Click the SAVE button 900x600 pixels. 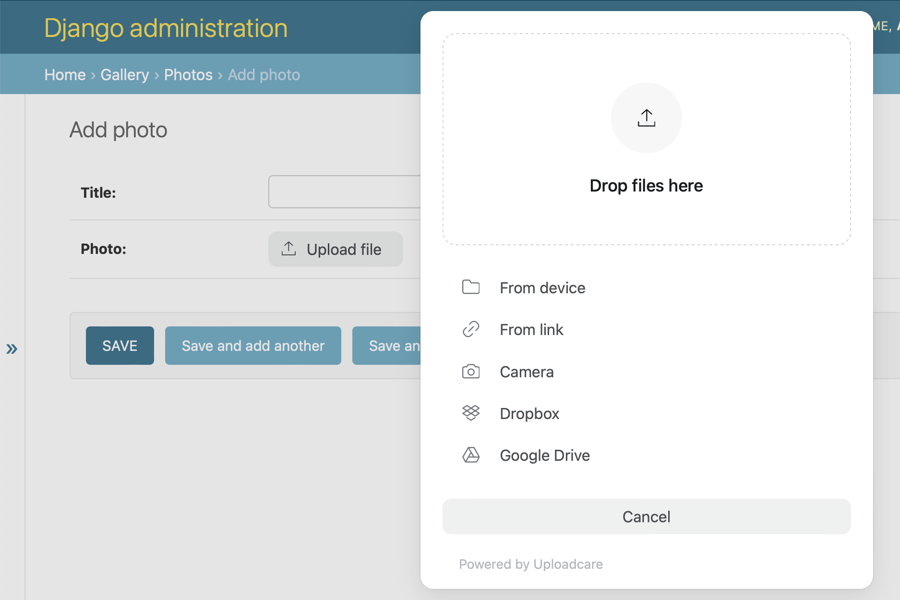(120, 346)
